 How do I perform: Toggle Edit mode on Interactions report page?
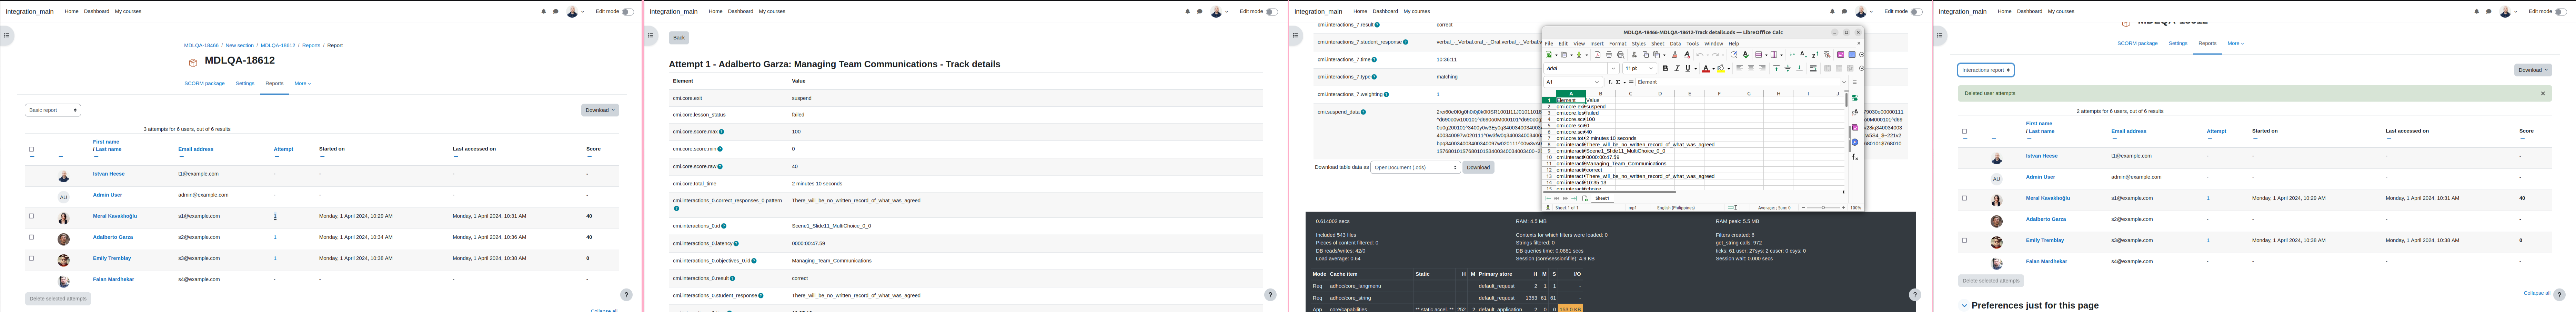2560,12
